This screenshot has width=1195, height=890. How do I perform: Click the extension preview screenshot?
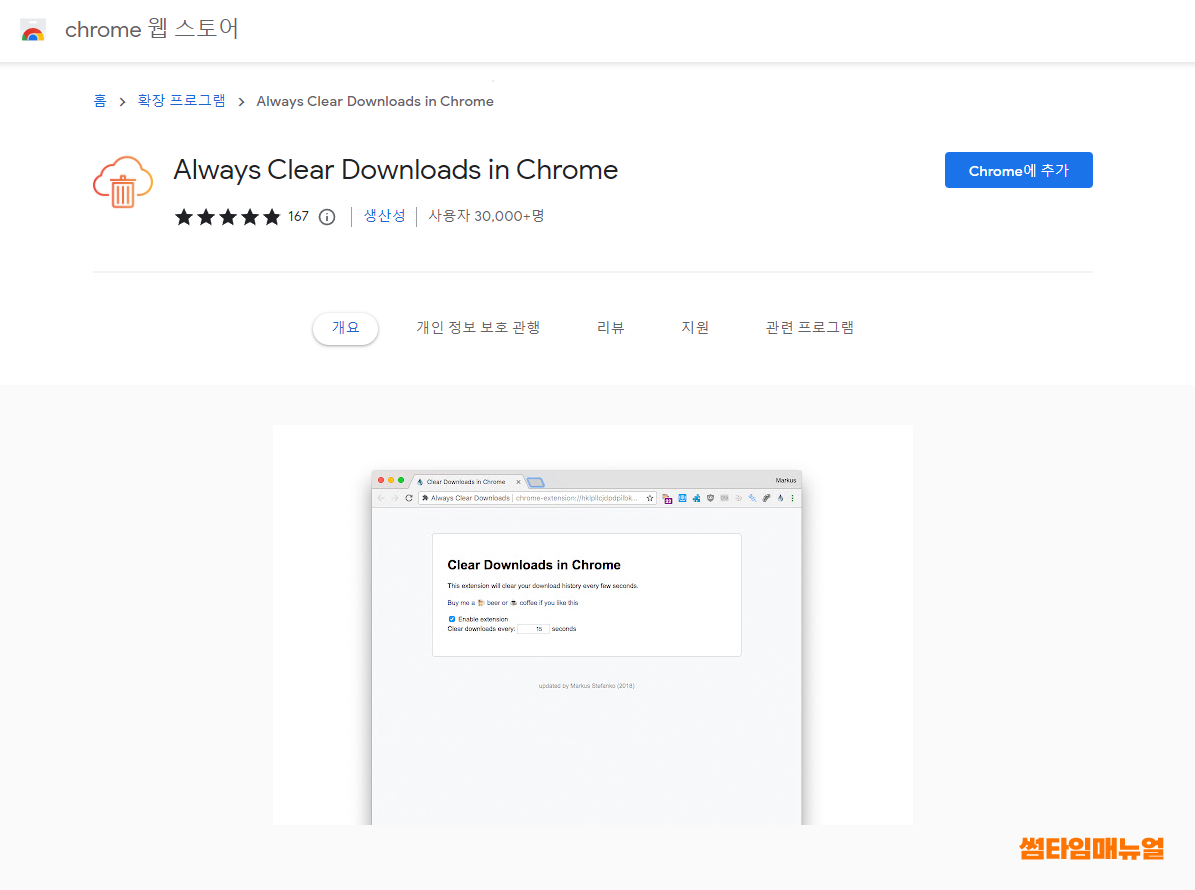click(593, 625)
